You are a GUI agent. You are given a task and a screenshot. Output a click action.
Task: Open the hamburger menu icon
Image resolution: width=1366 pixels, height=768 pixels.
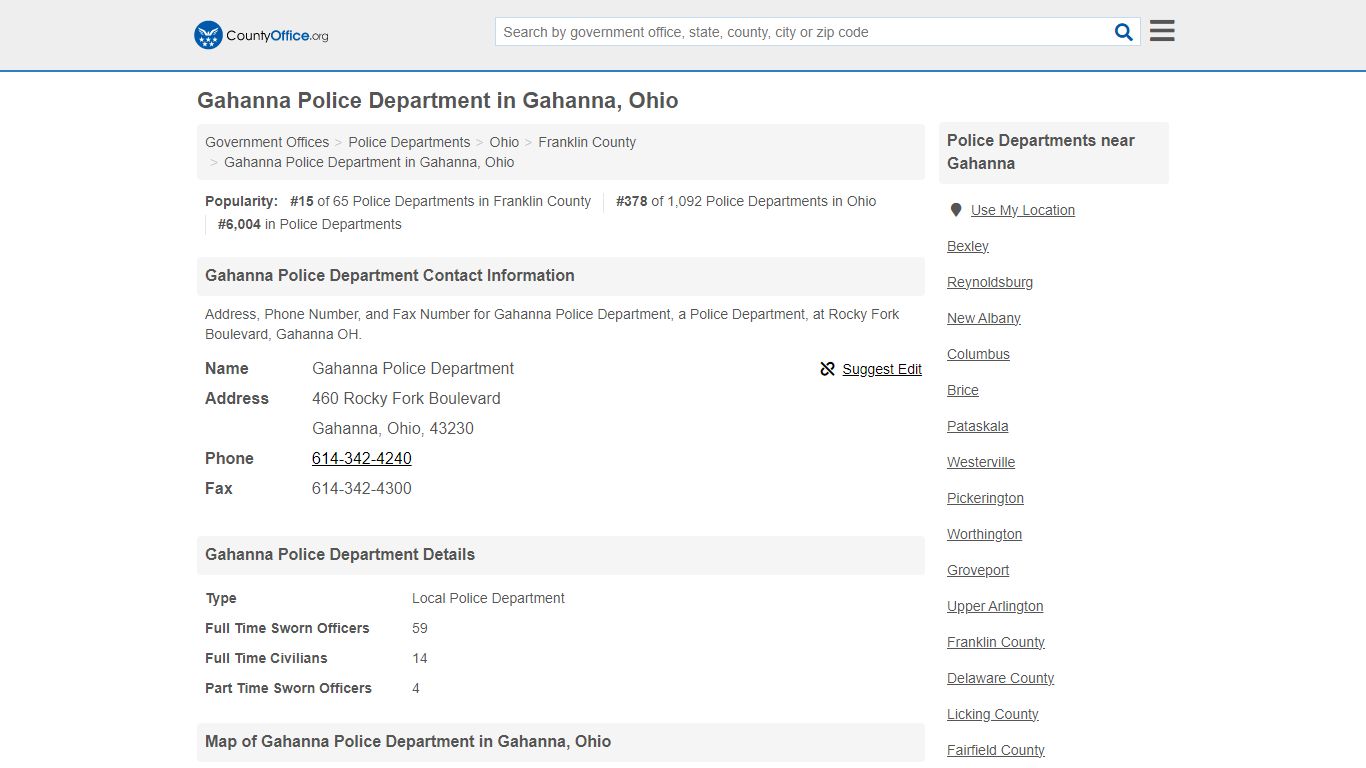point(1162,31)
